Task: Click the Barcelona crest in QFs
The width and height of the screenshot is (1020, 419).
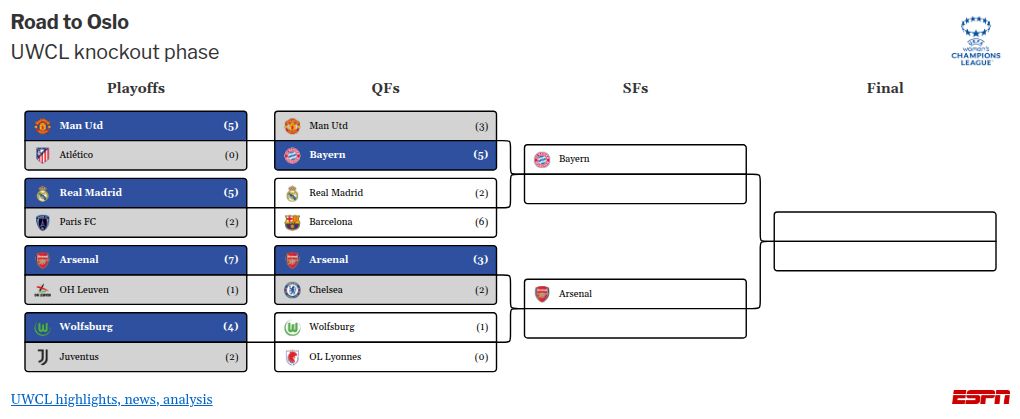Action: click(292, 222)
